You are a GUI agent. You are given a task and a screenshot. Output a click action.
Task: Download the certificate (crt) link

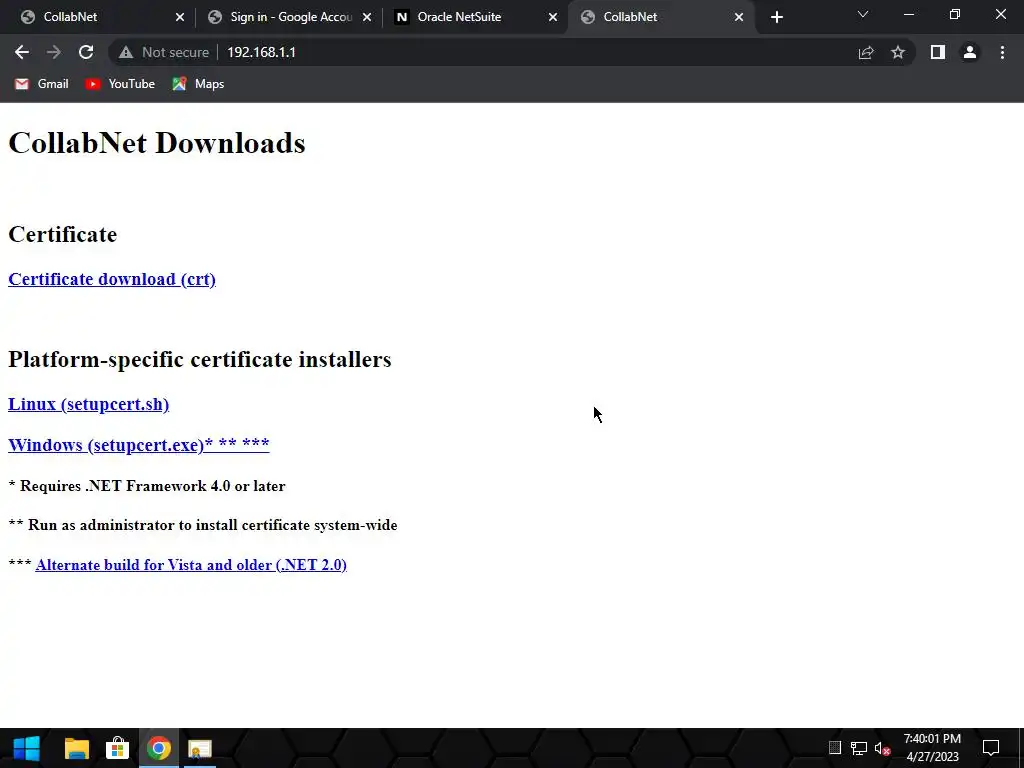[x=112, y=279]
